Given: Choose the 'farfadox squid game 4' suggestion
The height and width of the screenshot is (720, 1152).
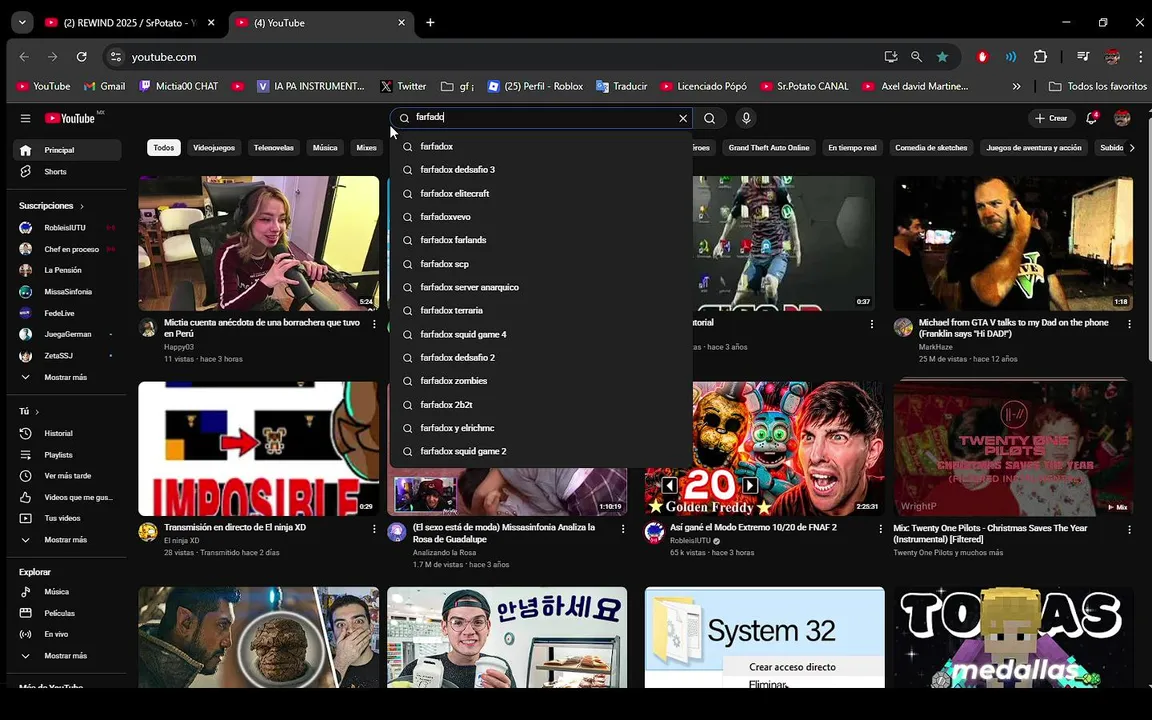Looking at the screenshot, I should (541, 334).
